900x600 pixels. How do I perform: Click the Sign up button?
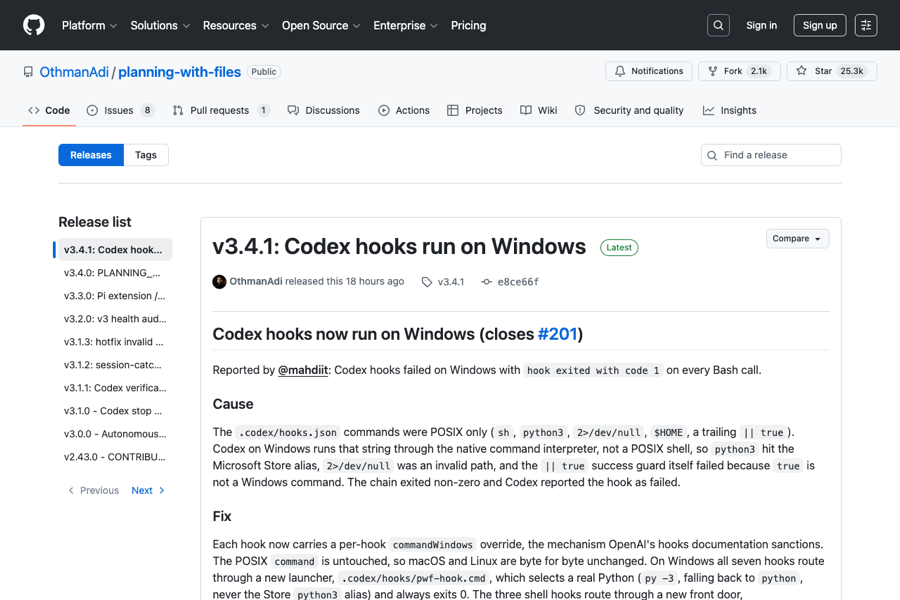(820, 25)
